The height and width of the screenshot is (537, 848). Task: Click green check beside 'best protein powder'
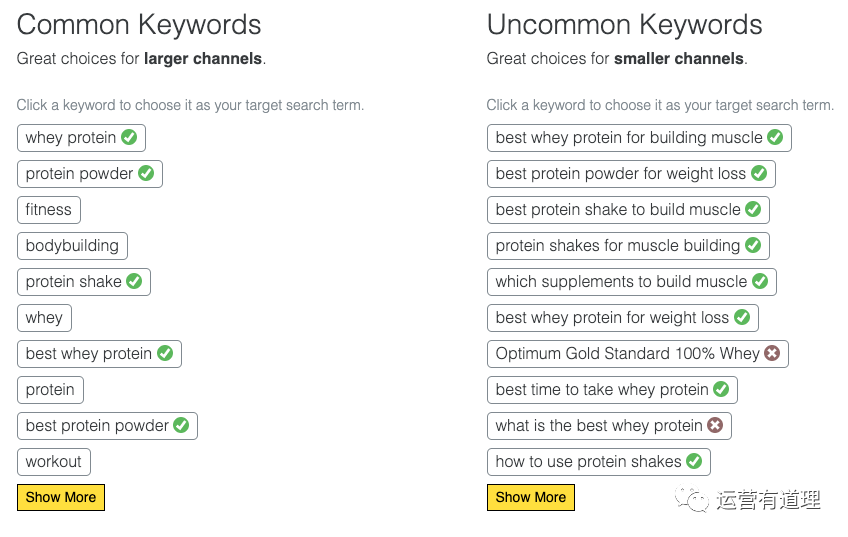(181, 425)
